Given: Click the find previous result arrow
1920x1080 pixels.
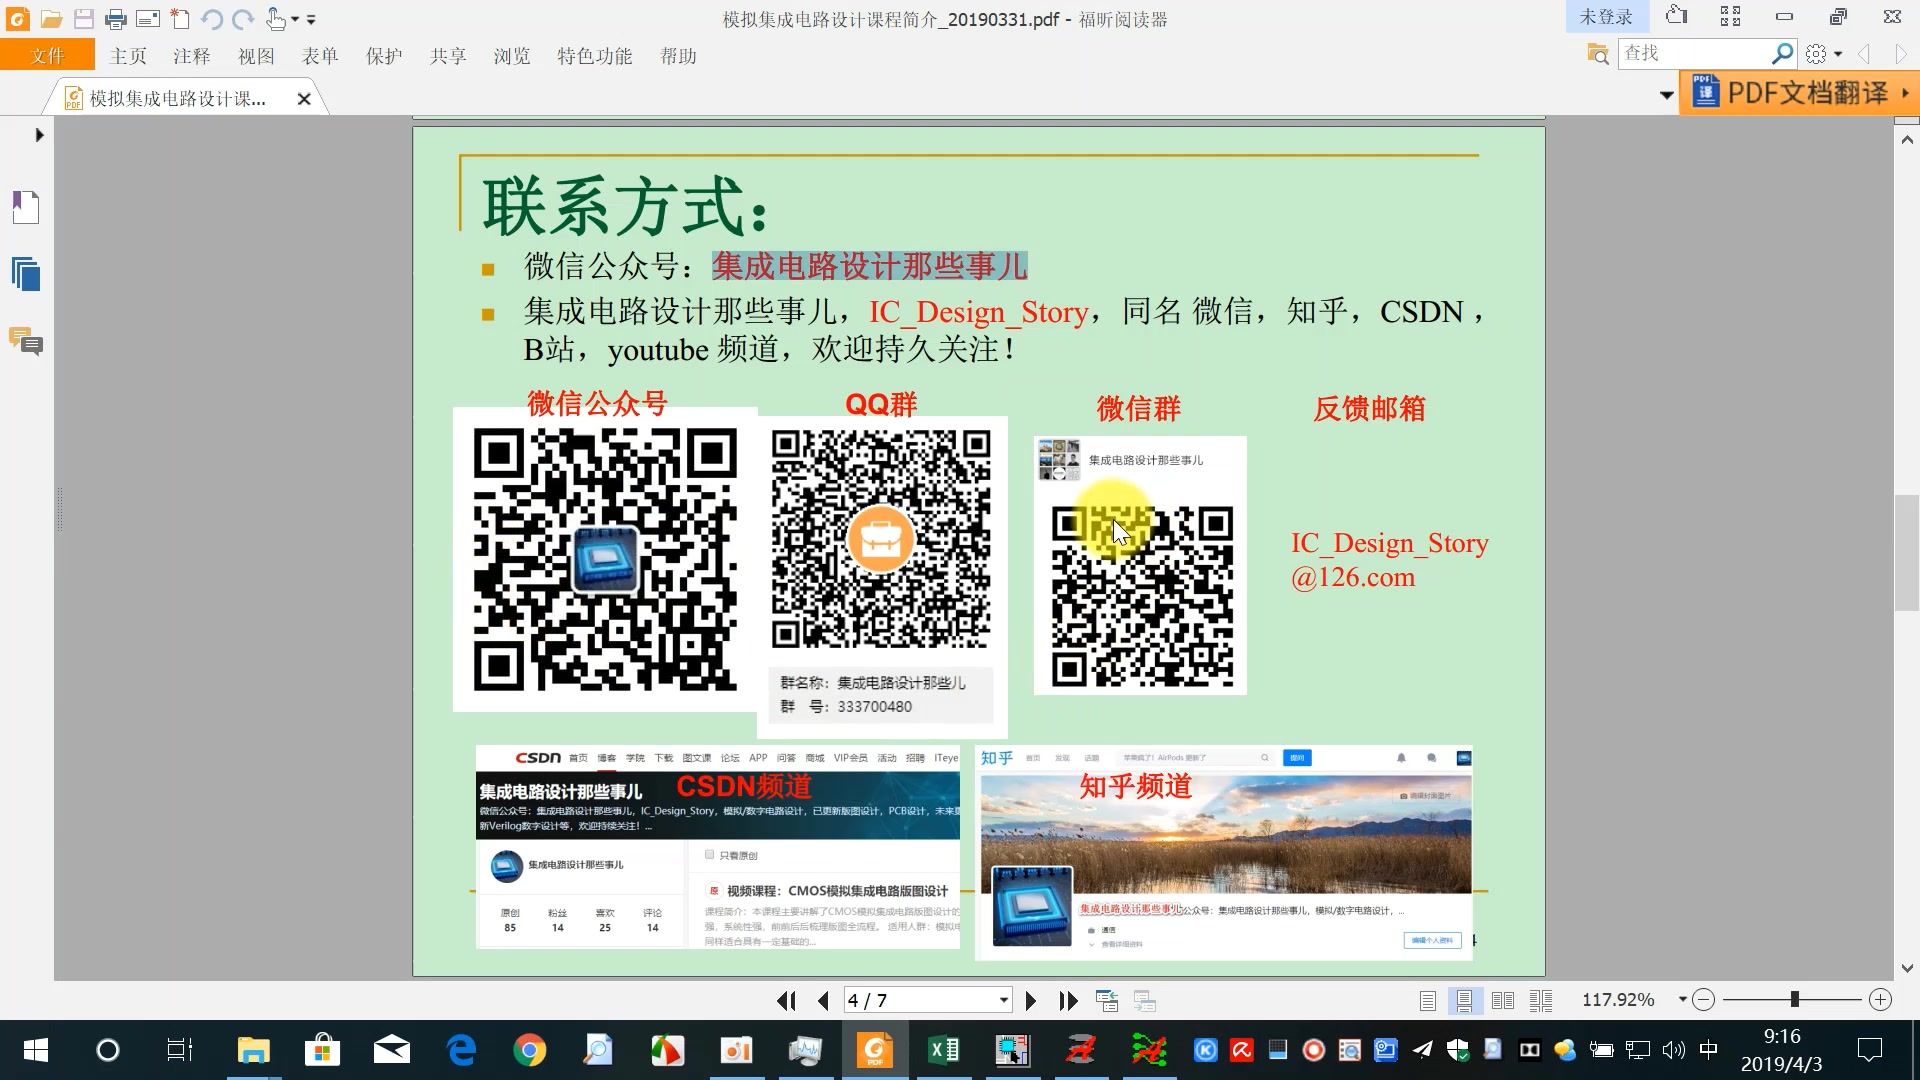Looking at the screenshot, I should [x=1864, y=54].
